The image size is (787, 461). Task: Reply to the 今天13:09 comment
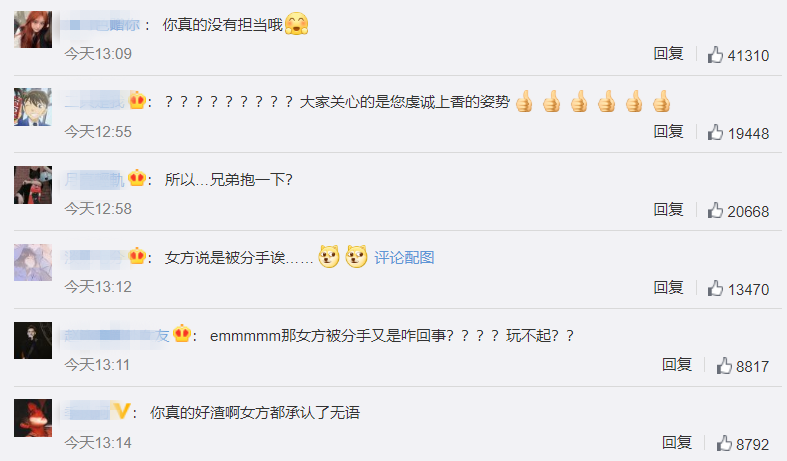pos(668,53)
